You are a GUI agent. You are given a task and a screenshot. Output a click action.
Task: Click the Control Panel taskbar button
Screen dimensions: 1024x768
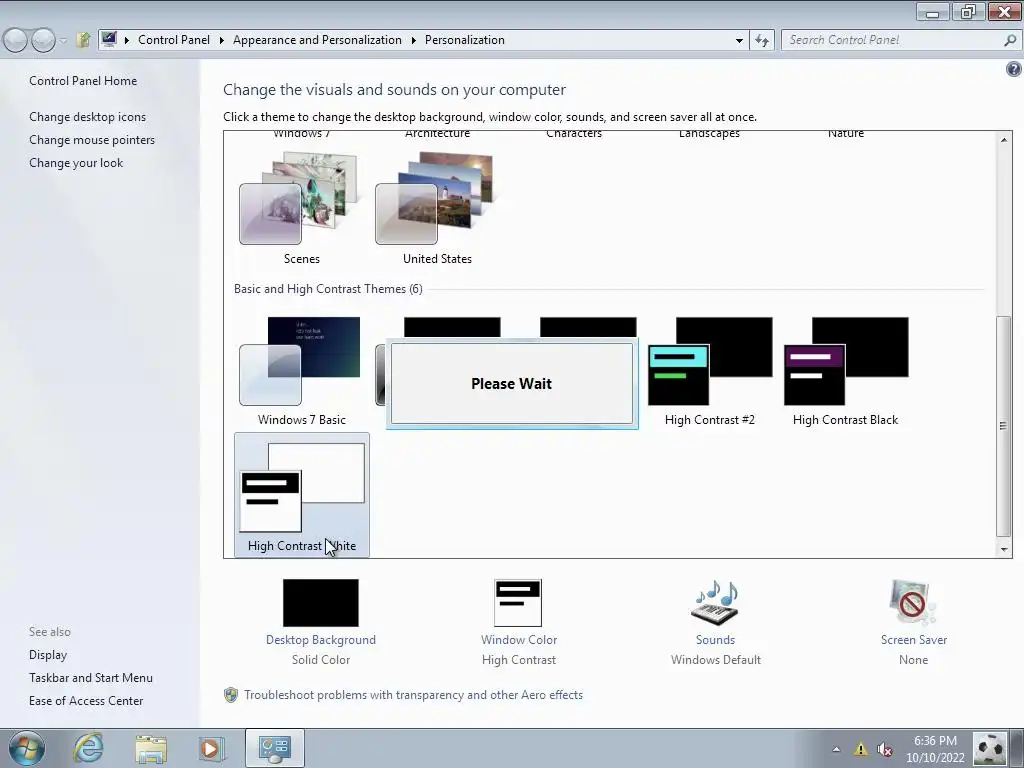click(274, 748)
